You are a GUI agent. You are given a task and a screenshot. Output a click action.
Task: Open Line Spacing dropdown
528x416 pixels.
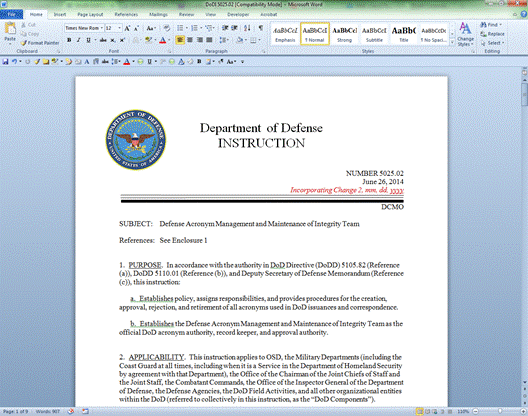(x=224, y=40)
